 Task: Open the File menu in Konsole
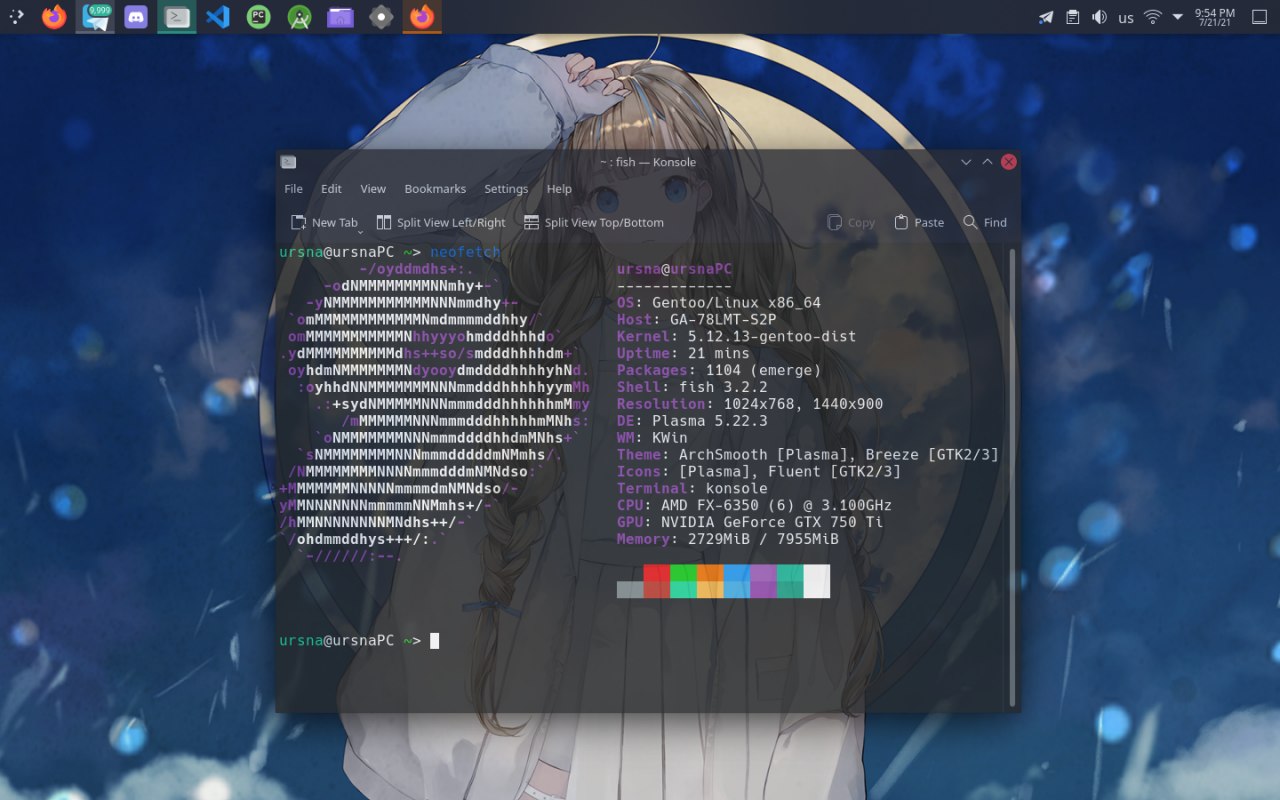click(293, 189)
